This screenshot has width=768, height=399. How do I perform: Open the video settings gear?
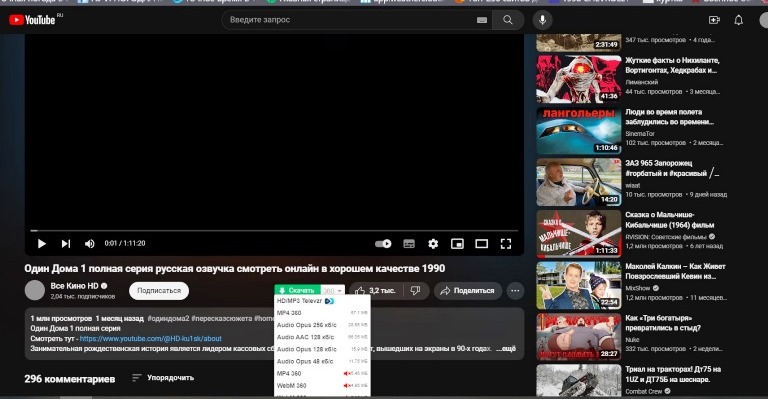point(433,243)
